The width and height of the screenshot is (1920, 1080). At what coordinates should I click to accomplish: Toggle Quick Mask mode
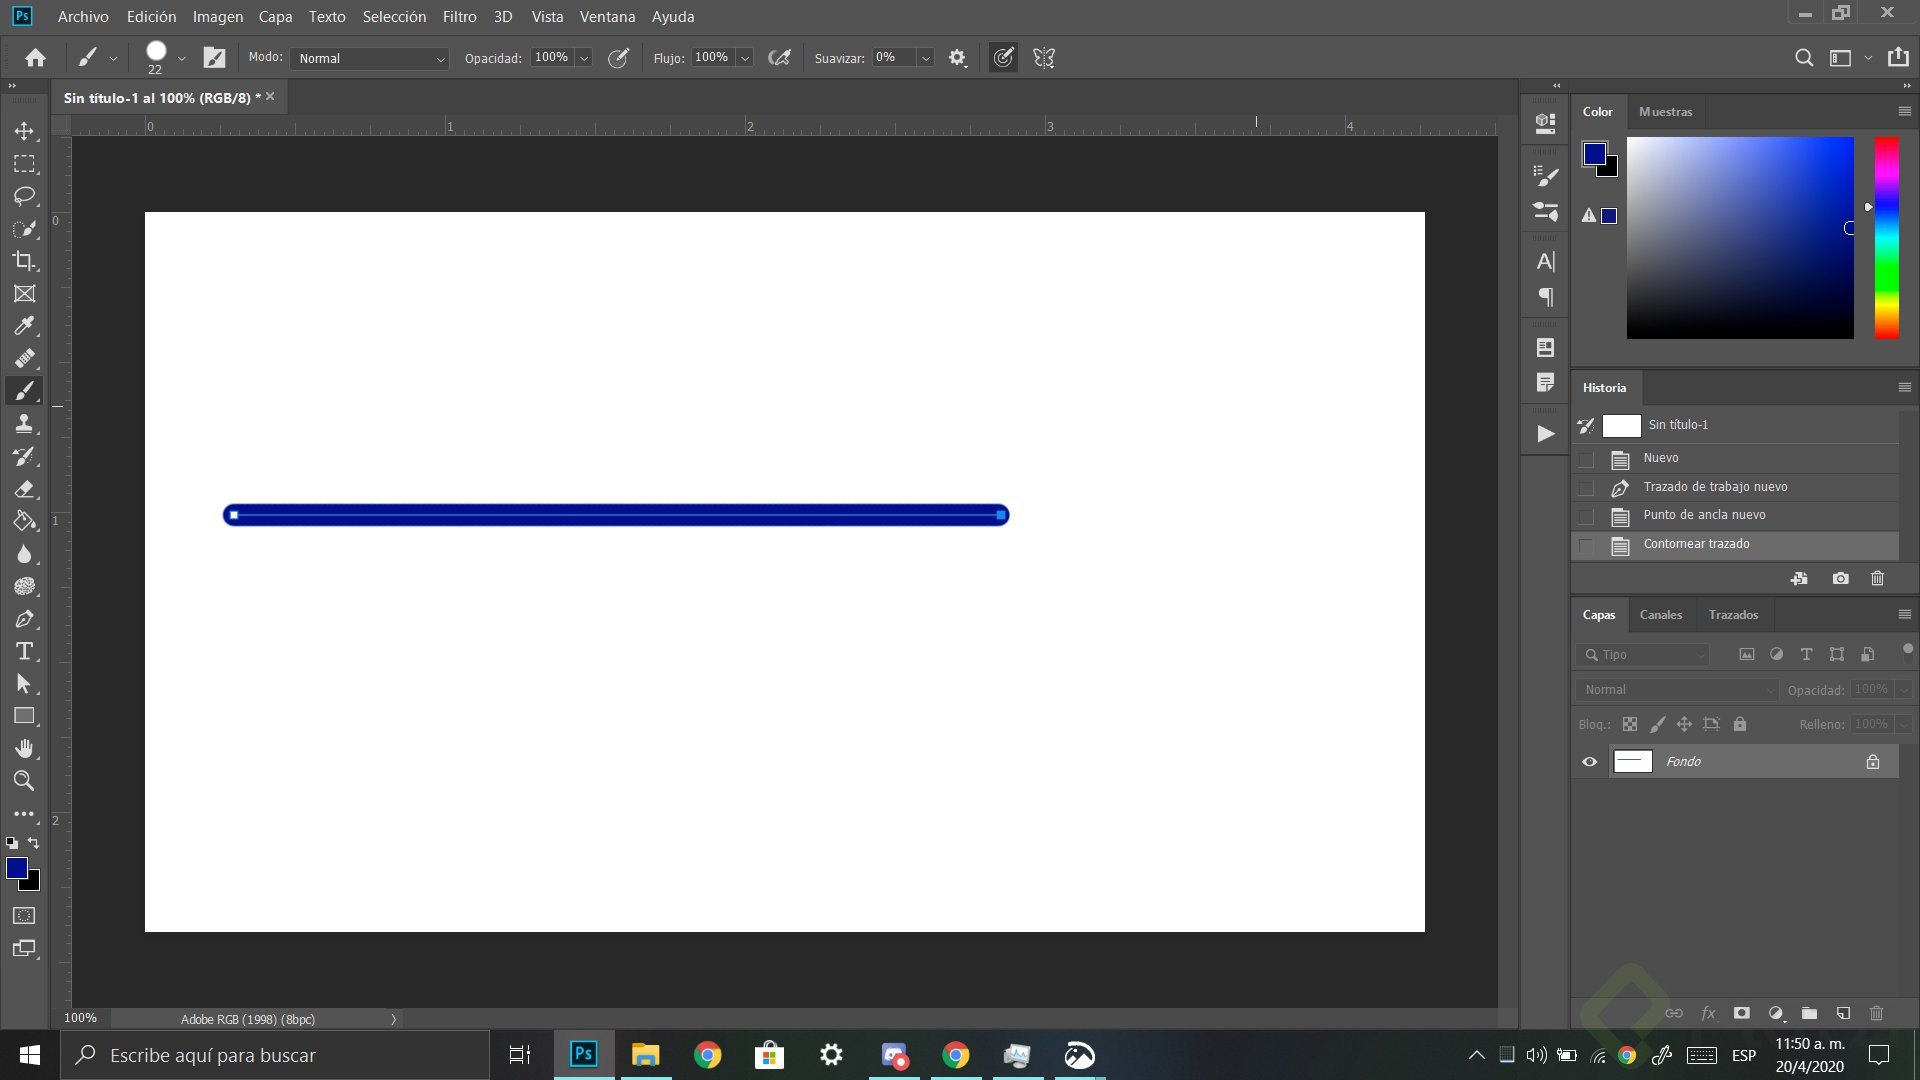pos(24,916)
